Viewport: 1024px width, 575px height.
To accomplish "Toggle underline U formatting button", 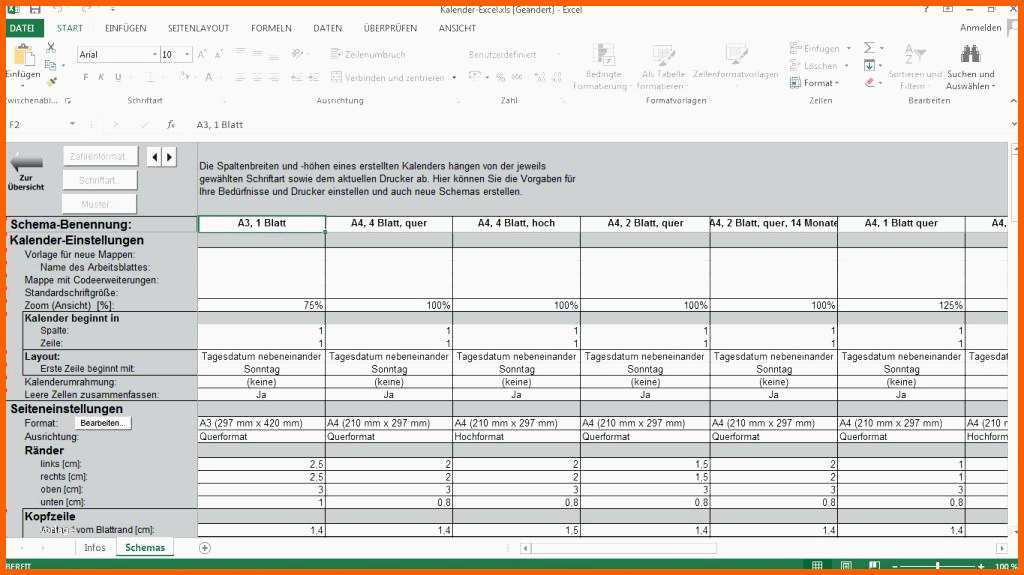I will [118, 77].
